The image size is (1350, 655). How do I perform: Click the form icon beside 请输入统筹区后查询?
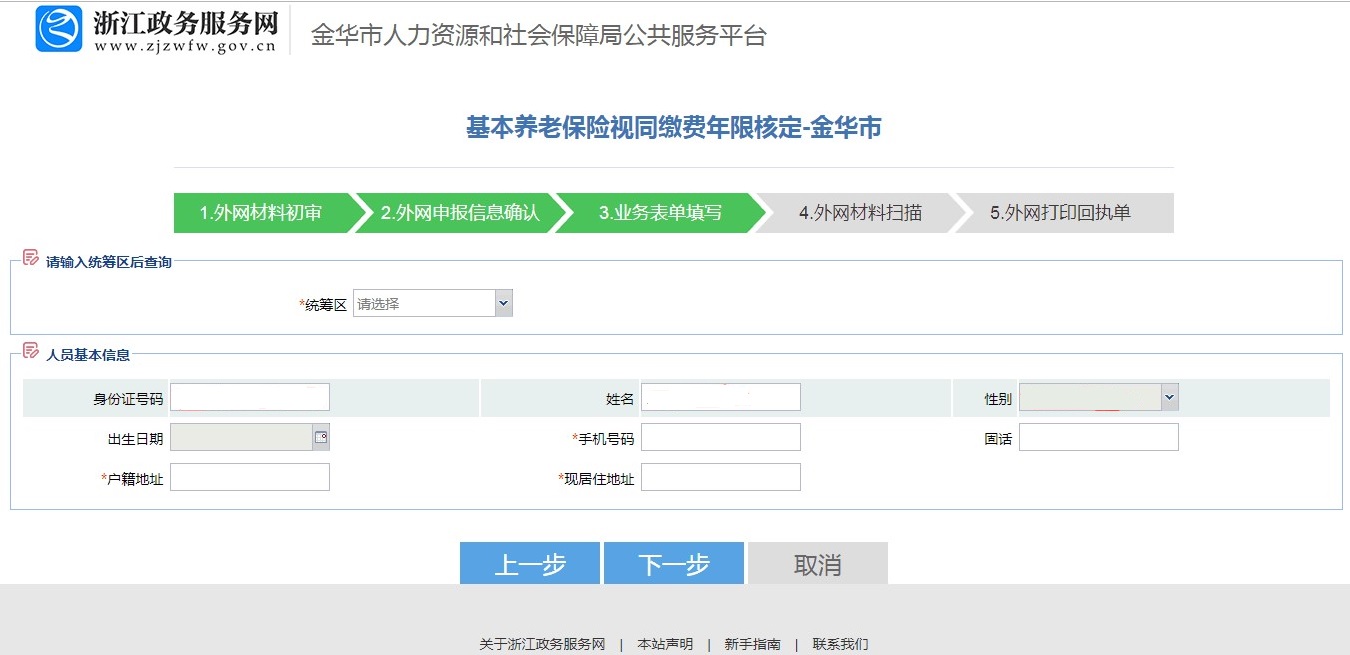(x=31, y=258)
